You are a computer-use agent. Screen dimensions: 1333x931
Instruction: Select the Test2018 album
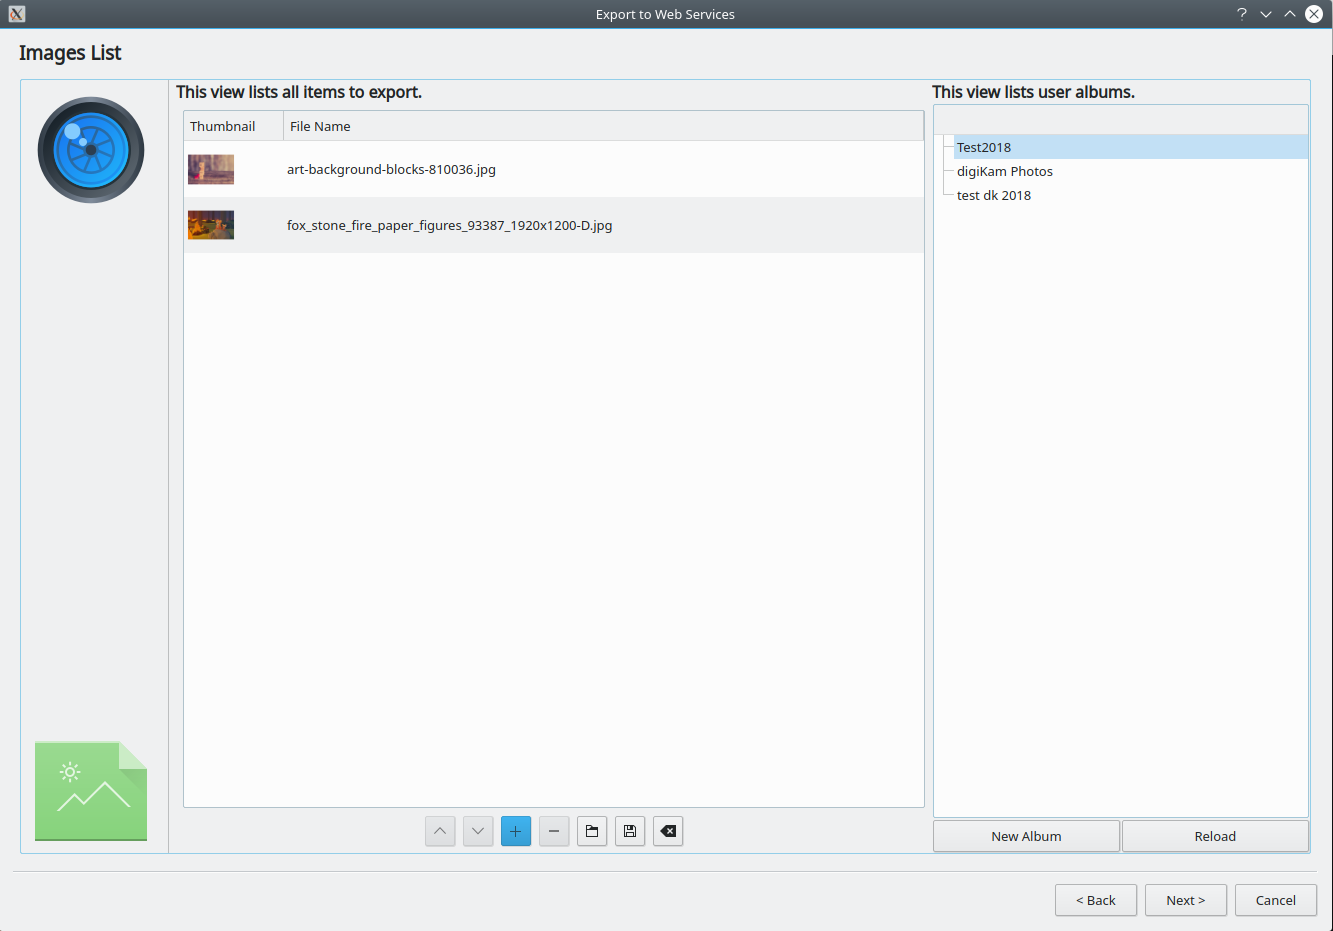click(x=984, y=147)
